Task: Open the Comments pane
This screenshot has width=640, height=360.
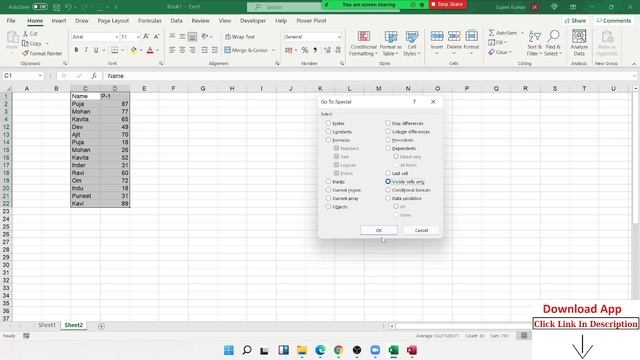Action: (x=613, y=20)
